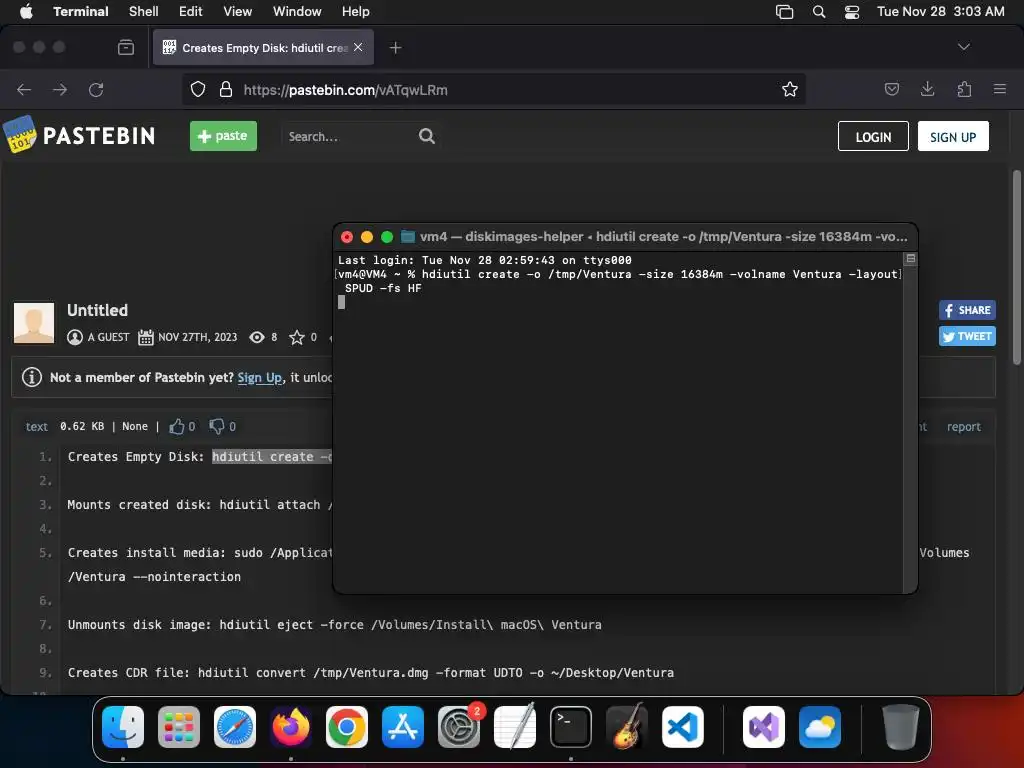
Task: Open GarageBand from the Dock
Action: tap(627, 727)
